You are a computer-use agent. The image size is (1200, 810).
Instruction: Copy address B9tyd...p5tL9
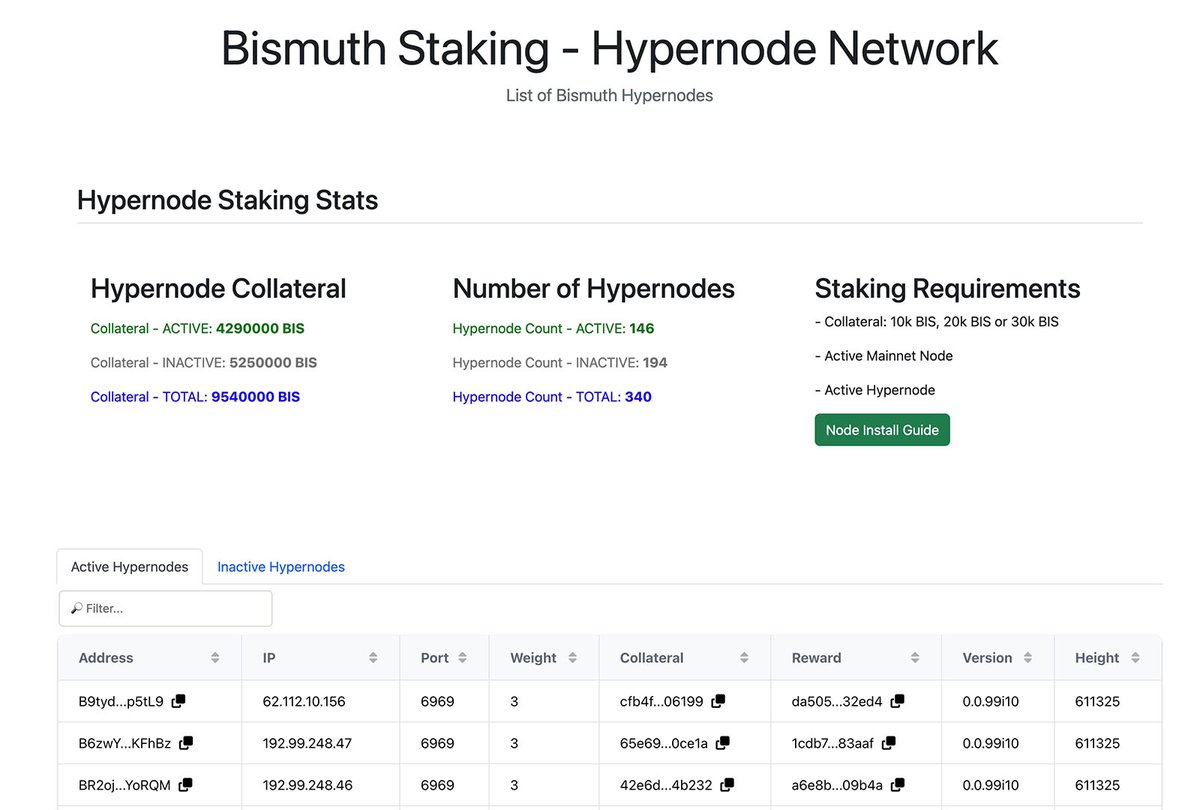[178, 701]
